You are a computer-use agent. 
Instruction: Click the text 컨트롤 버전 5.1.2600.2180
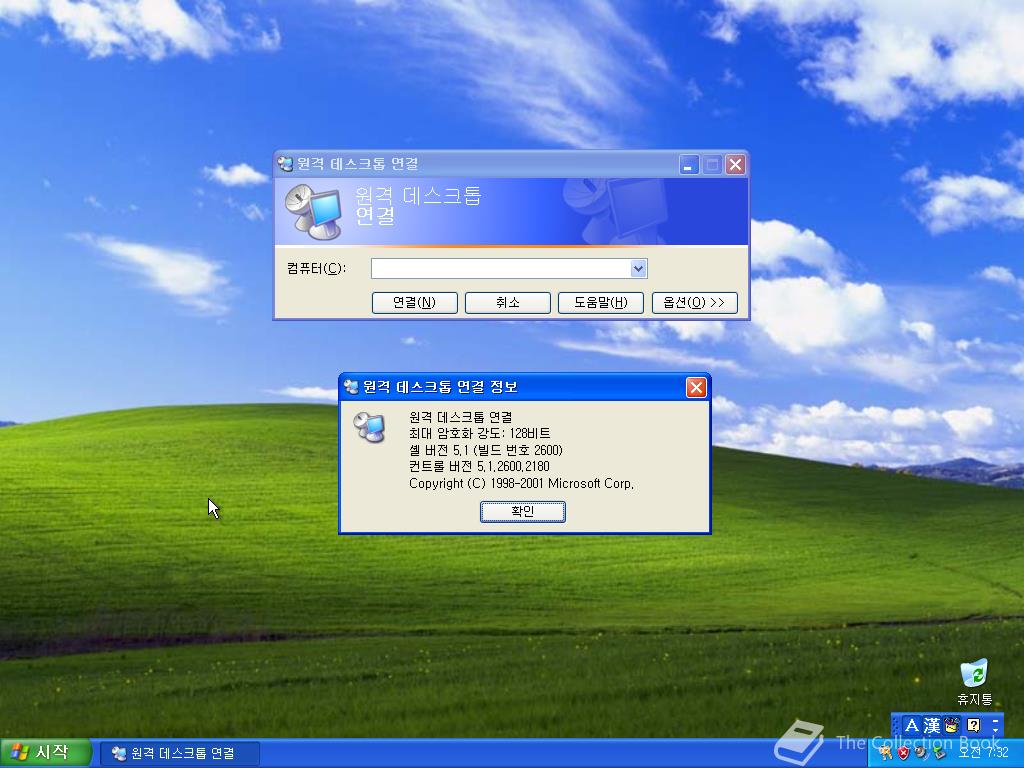[479, 466]
